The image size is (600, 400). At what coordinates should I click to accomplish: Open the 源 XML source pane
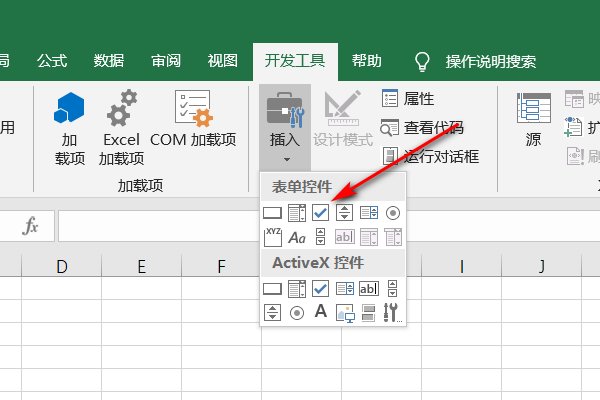click(x=533, y=120)
